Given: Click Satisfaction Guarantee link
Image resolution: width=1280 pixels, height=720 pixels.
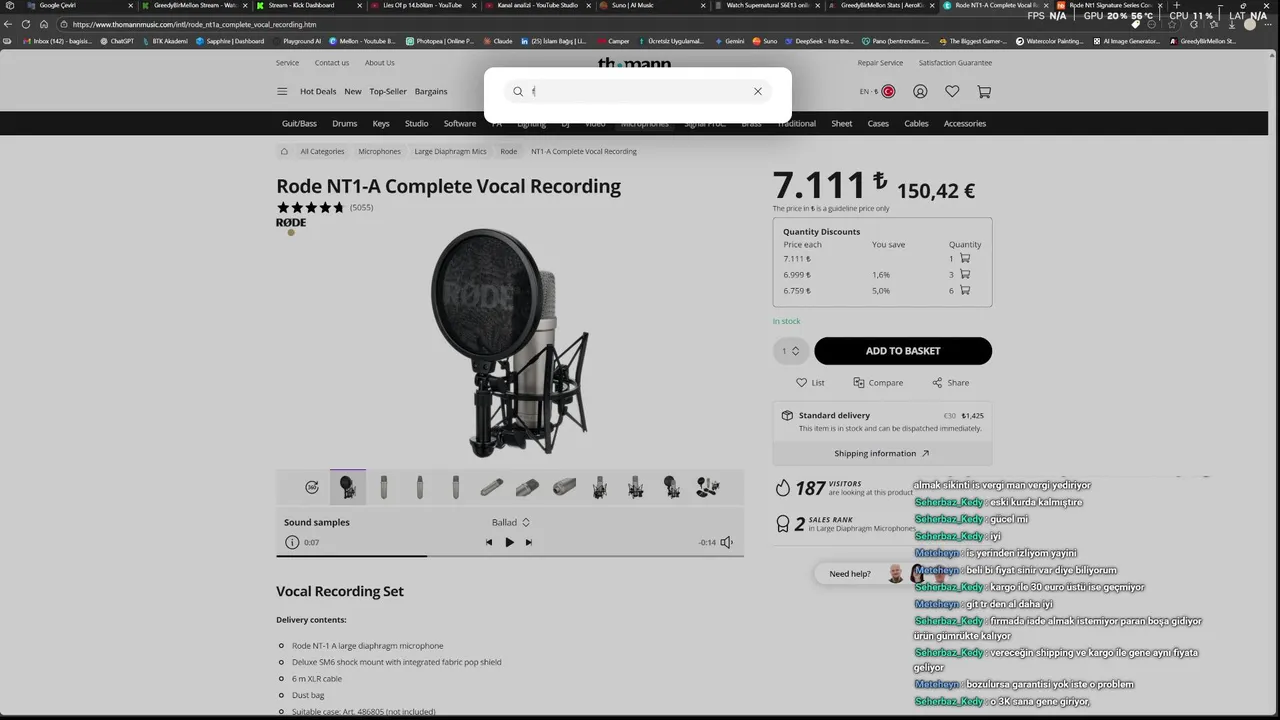Looking at the screenshot, I should tap(956, 62).
